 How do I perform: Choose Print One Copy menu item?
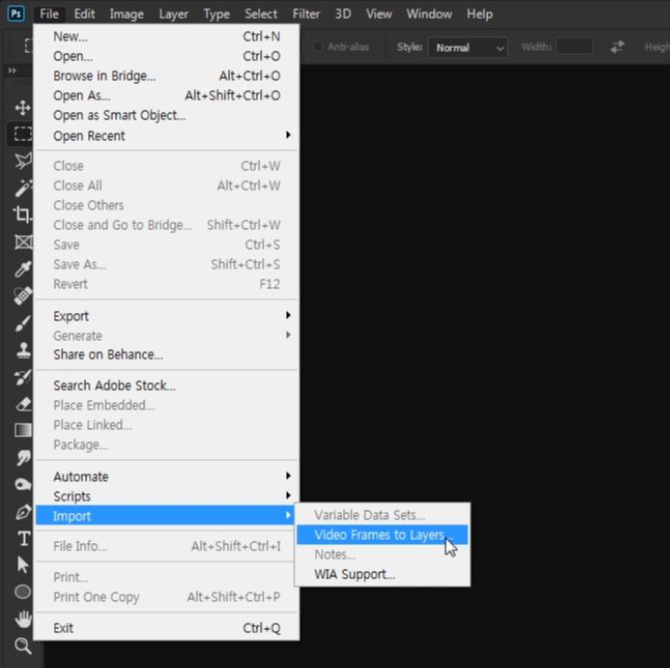click(x=167, y=597)
